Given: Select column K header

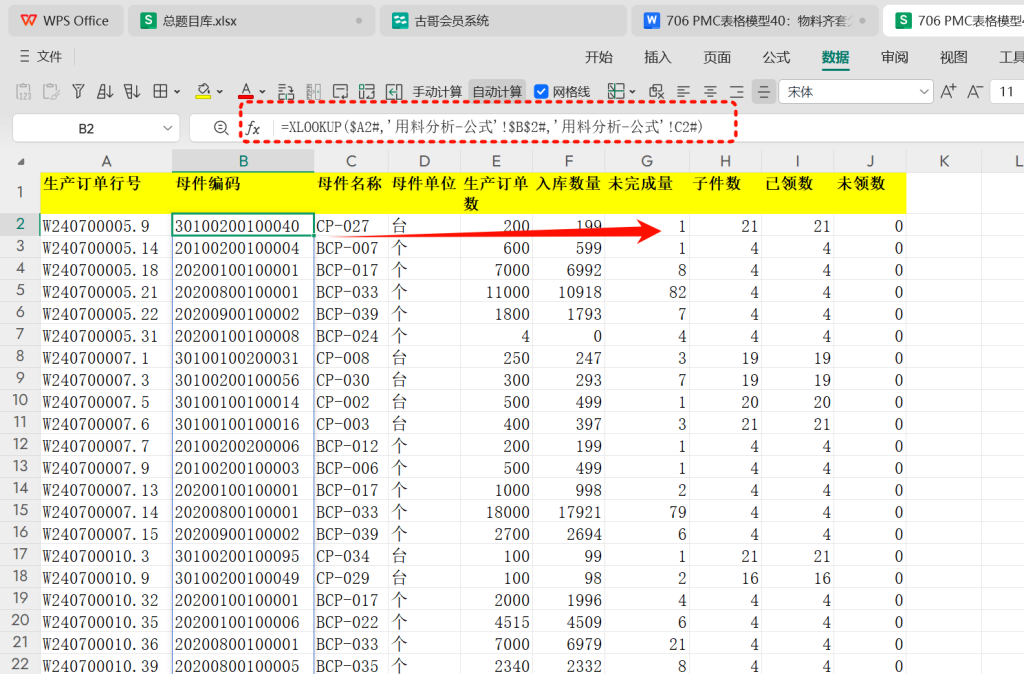Looking at the screenshot, I should pyautogui.click(x=944, y=161).
